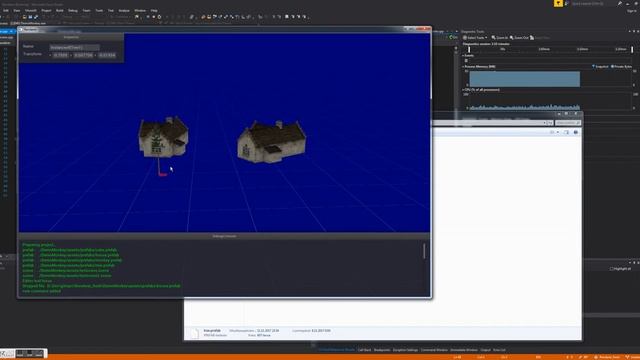Image resolution: width=640 pixels, height=360 pixels.
Task: Open the Build menu
Action: 60,10
